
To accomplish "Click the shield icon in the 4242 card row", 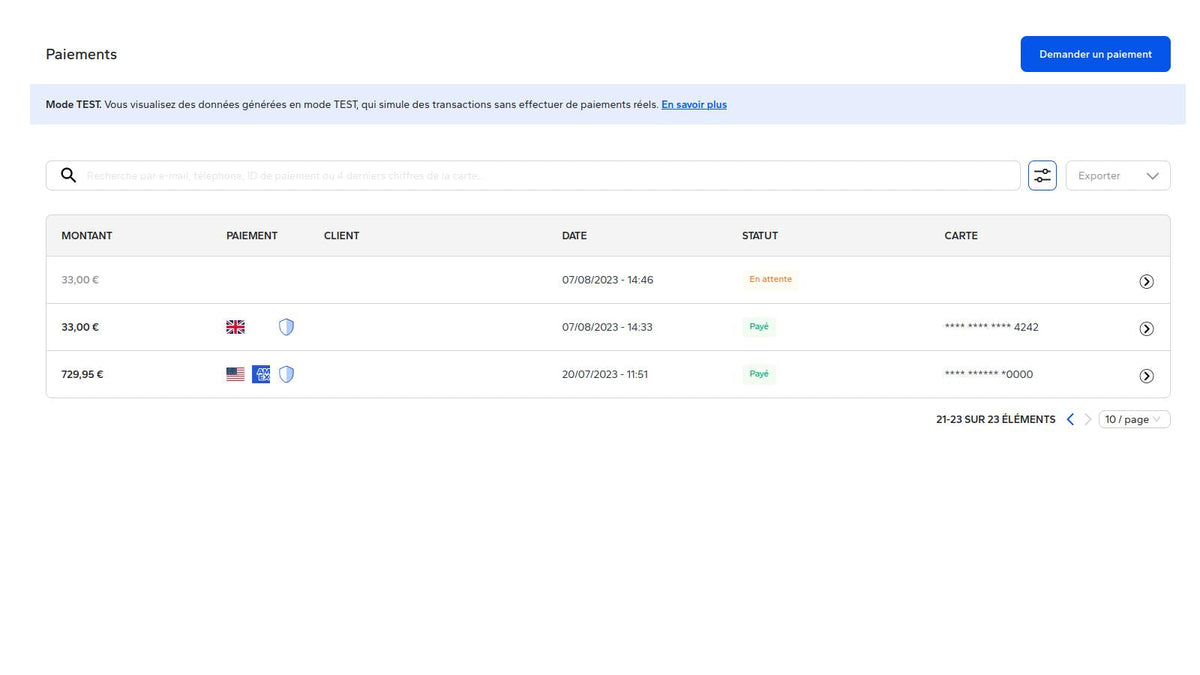I will (286, 327).
